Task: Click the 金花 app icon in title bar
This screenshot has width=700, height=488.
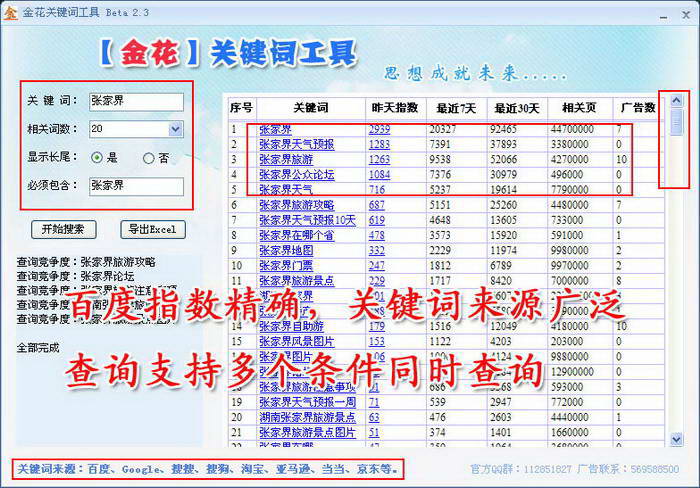Action: tap(11, 9)
